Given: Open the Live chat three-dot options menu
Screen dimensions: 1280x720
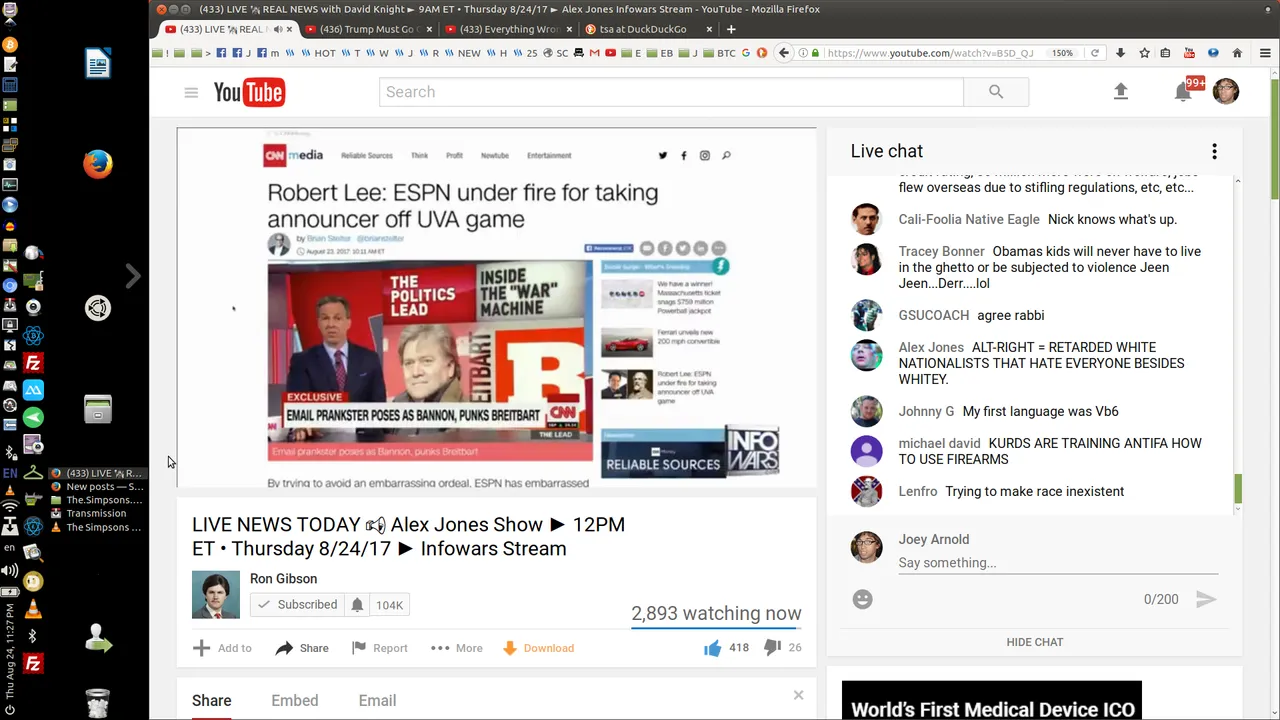Looking at the screenshot, I should [1214, 151].
